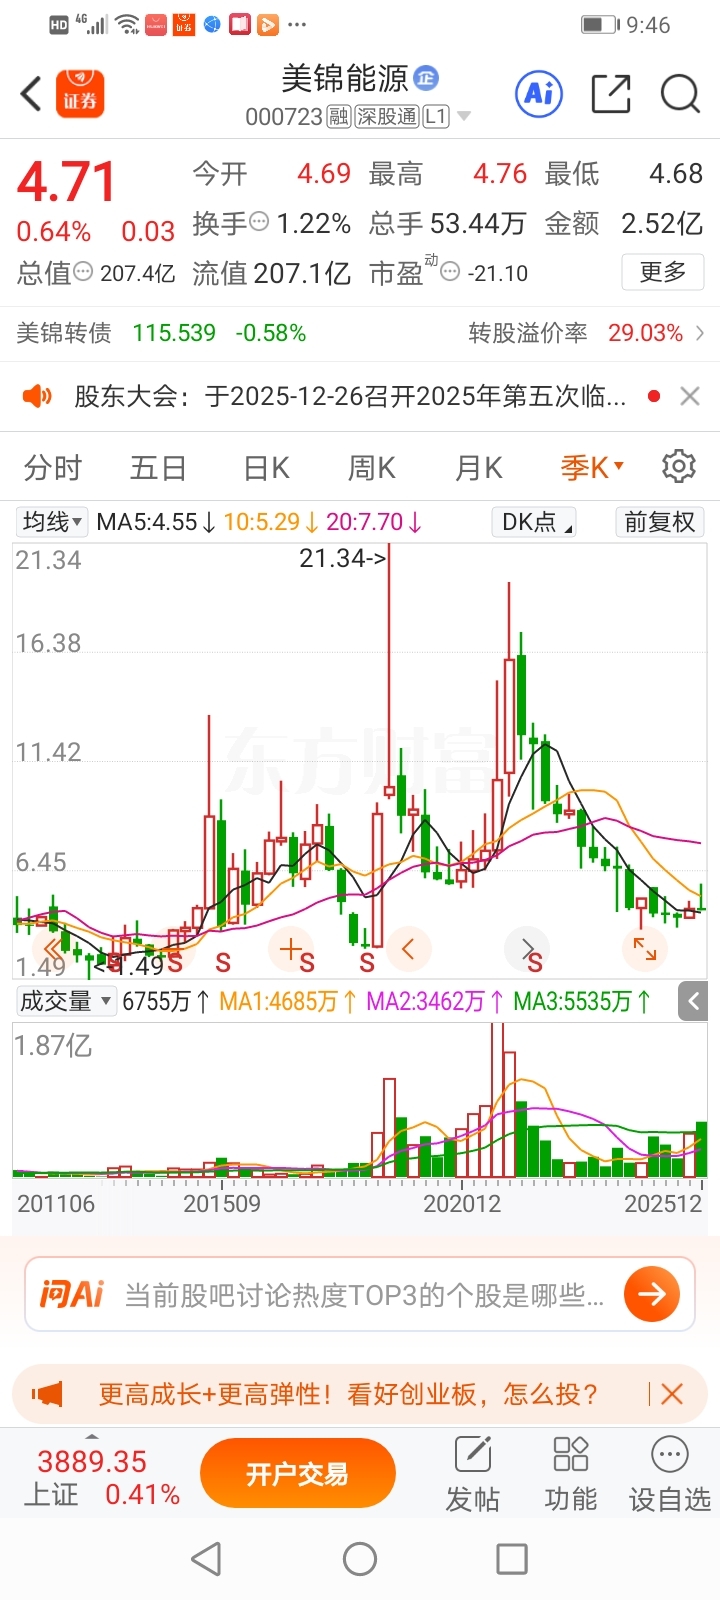Switch to 五日 tab
The width and height of the screenshot is (720, 1600).
click(x=158, y=467)
